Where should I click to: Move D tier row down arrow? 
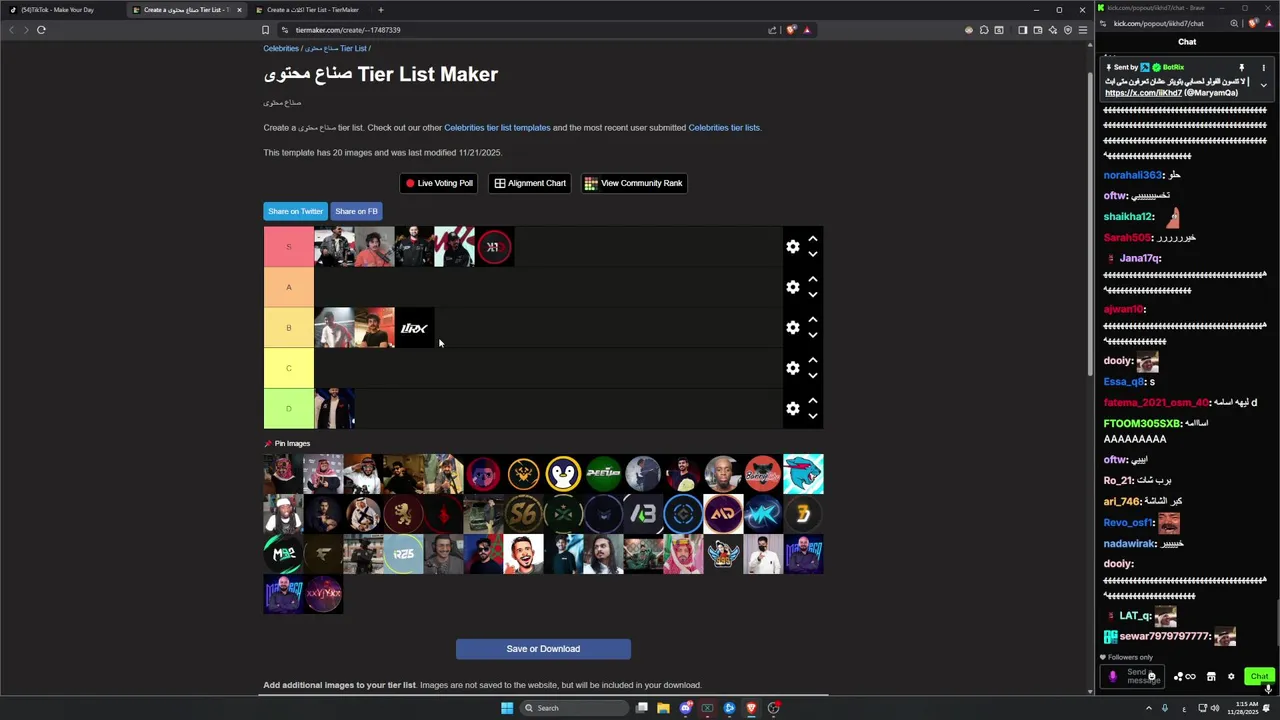[813, 417]
